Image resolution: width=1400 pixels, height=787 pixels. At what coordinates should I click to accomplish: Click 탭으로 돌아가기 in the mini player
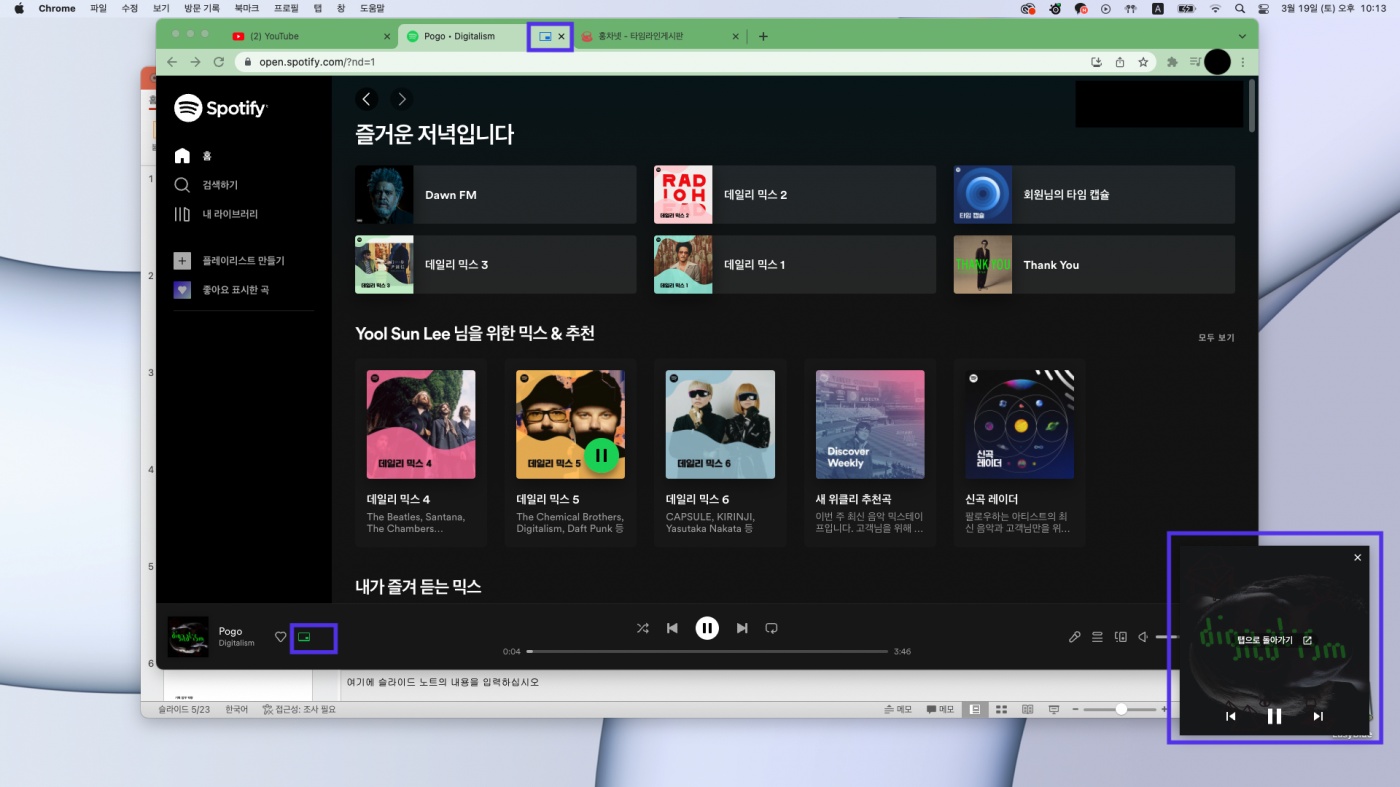coord(1273,640)
